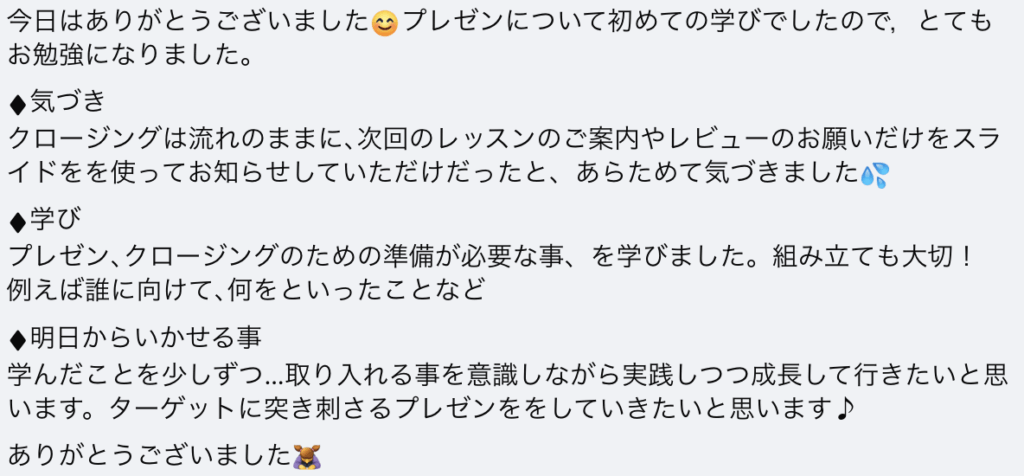Click the bowing person emoji

click(x=306, y=454)
